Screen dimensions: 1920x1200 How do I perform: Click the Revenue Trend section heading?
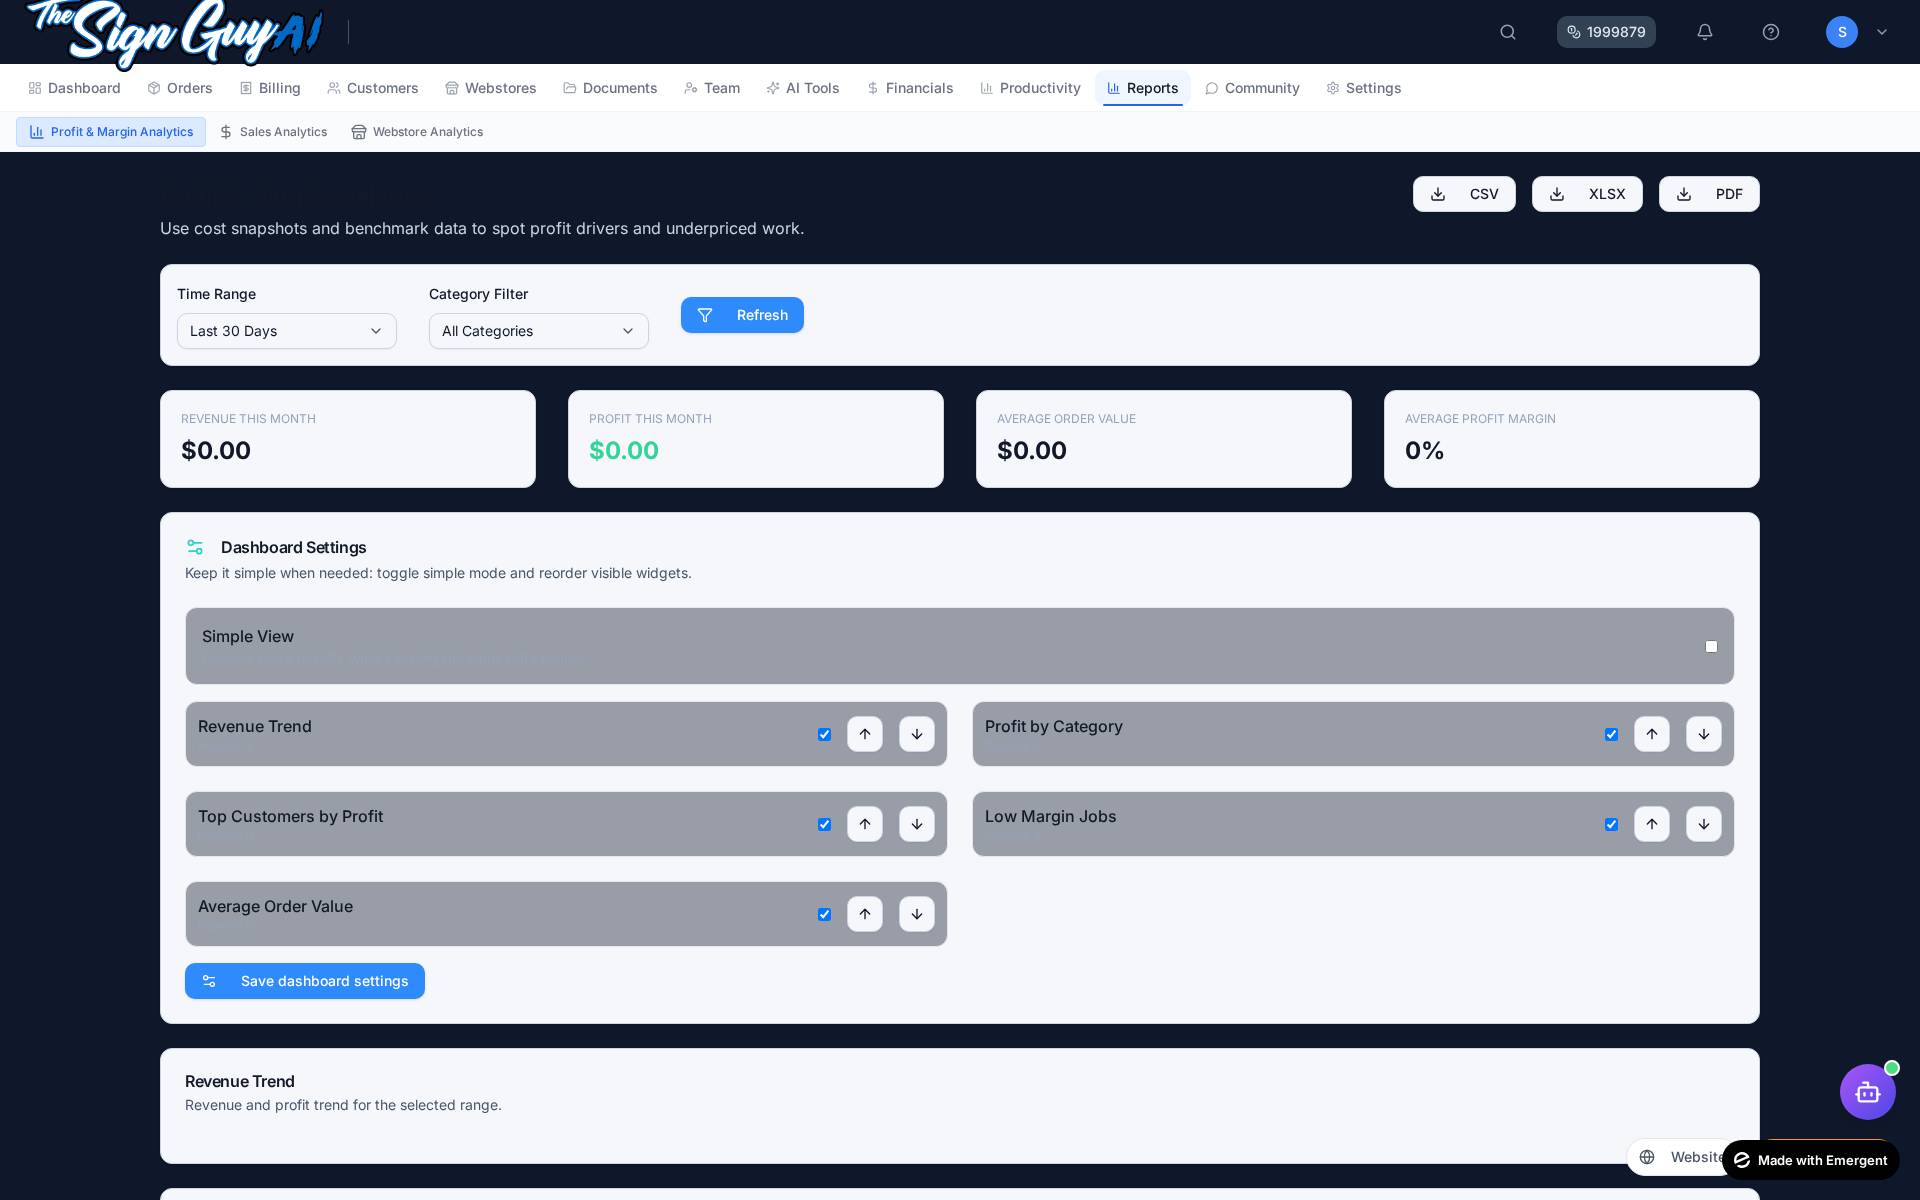[x=240, y=1081]
